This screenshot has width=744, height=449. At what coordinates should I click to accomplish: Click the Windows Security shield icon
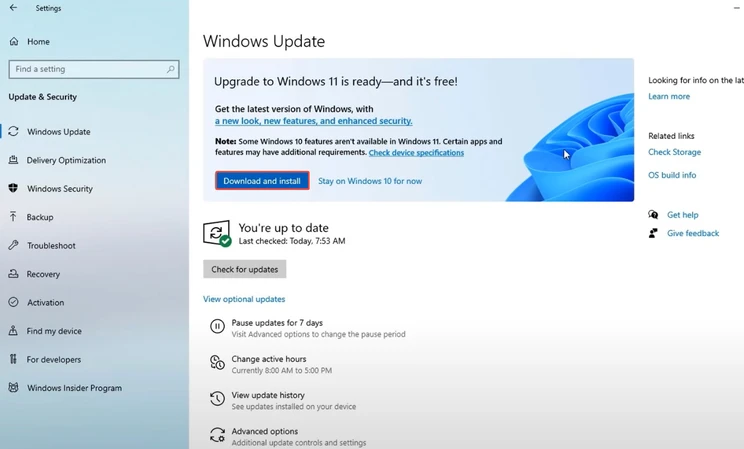click(13, 188)
